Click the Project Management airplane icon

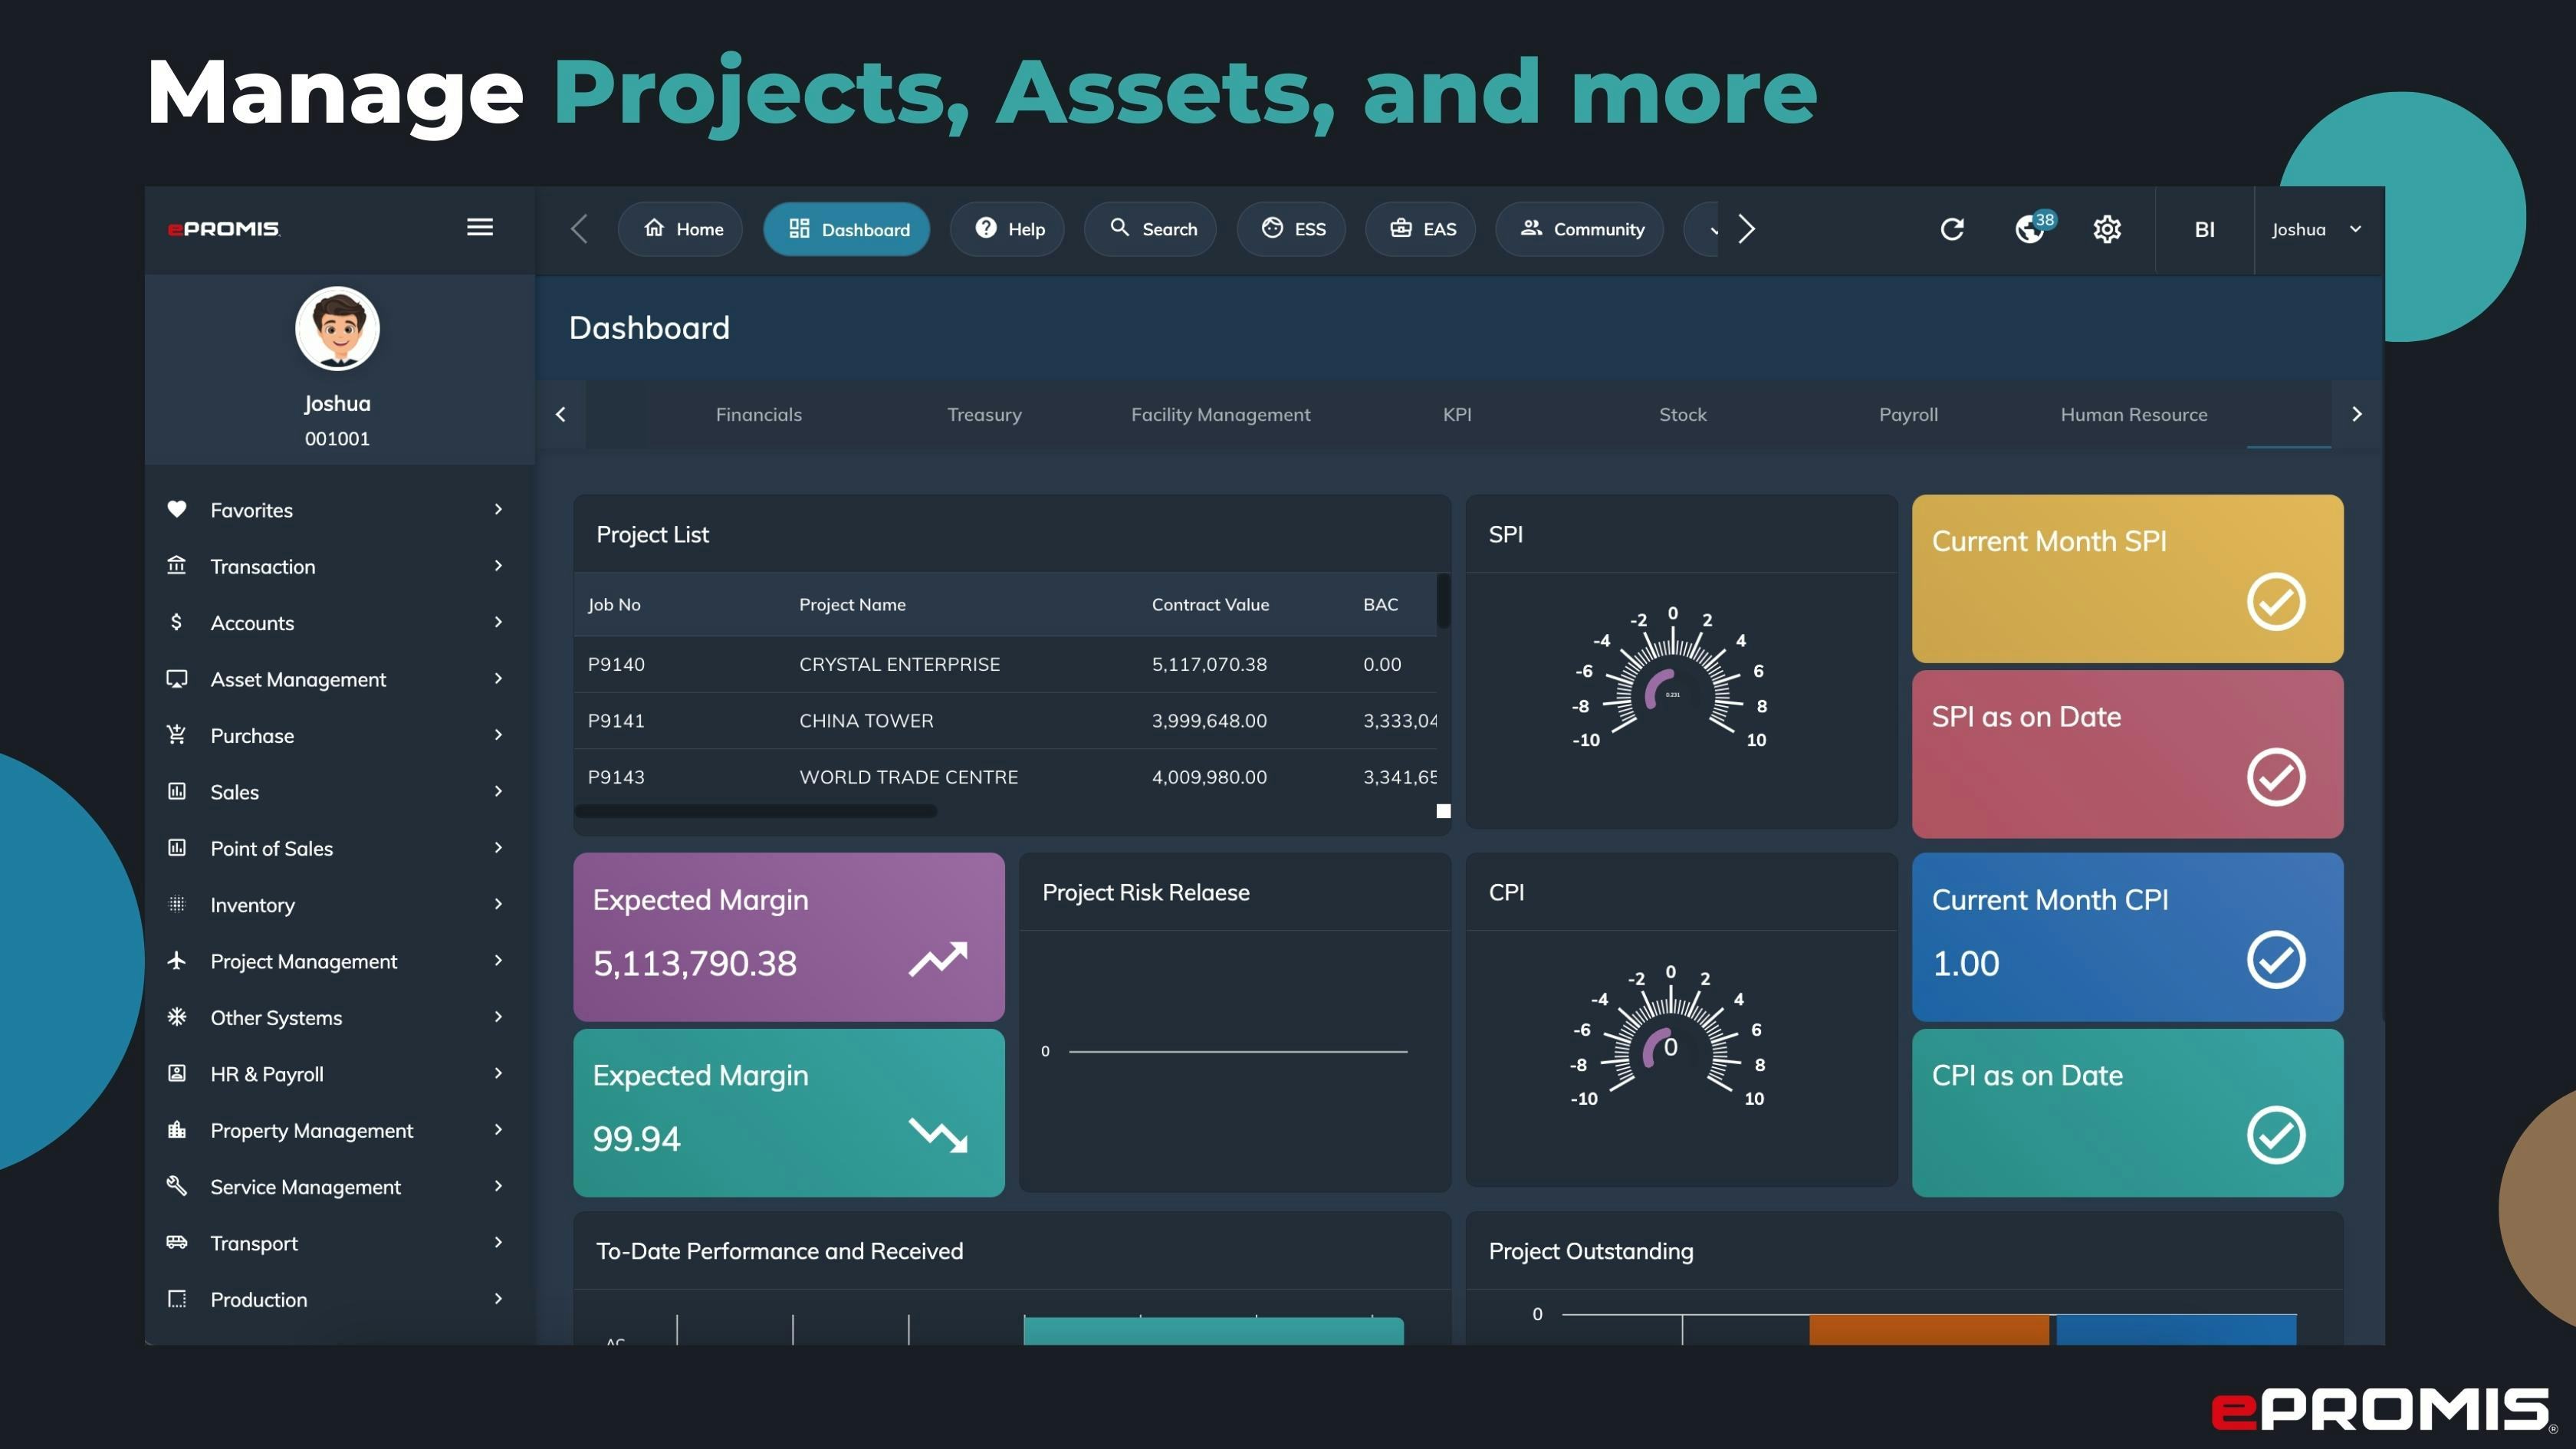(x=177, y=961)
